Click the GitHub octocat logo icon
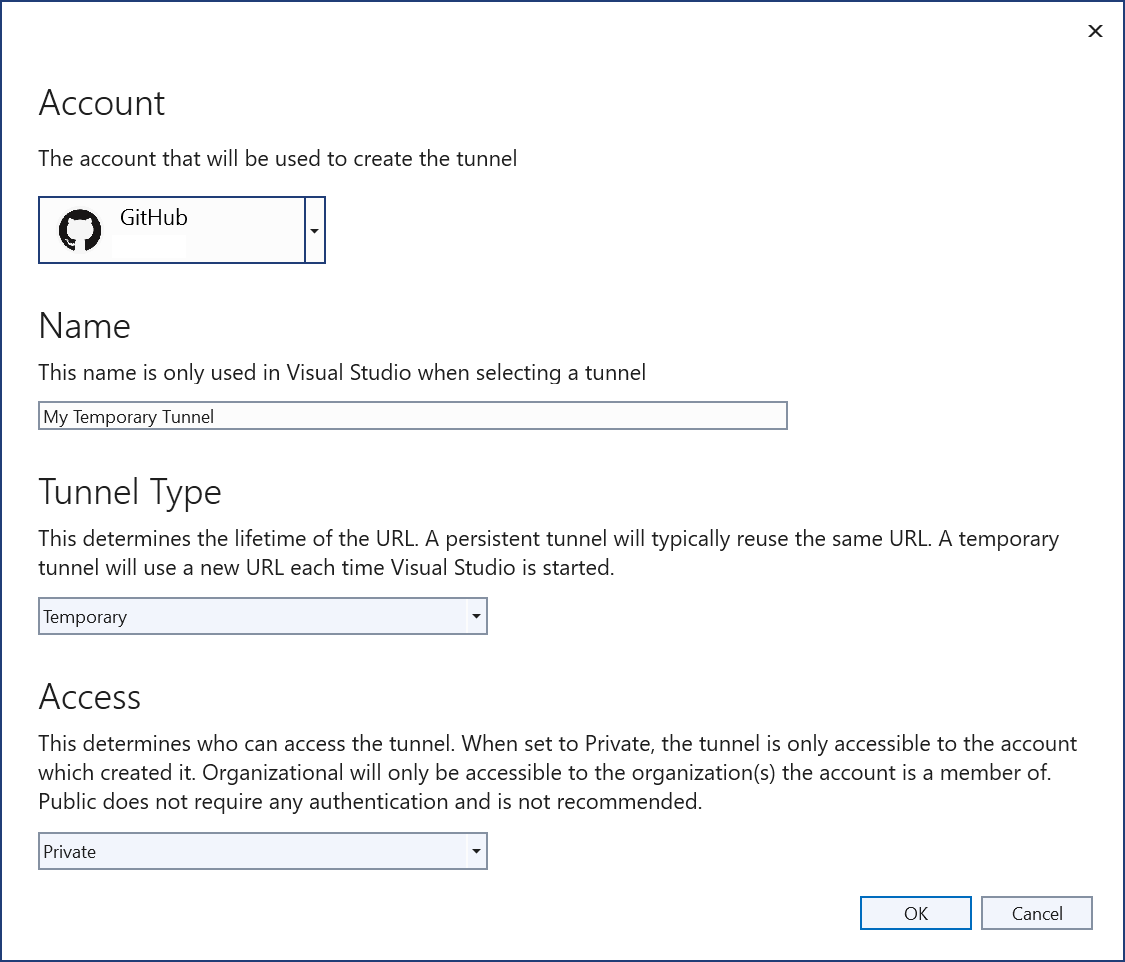The width and height of the screenshot is (1125, 962). [x=80, y=231]
